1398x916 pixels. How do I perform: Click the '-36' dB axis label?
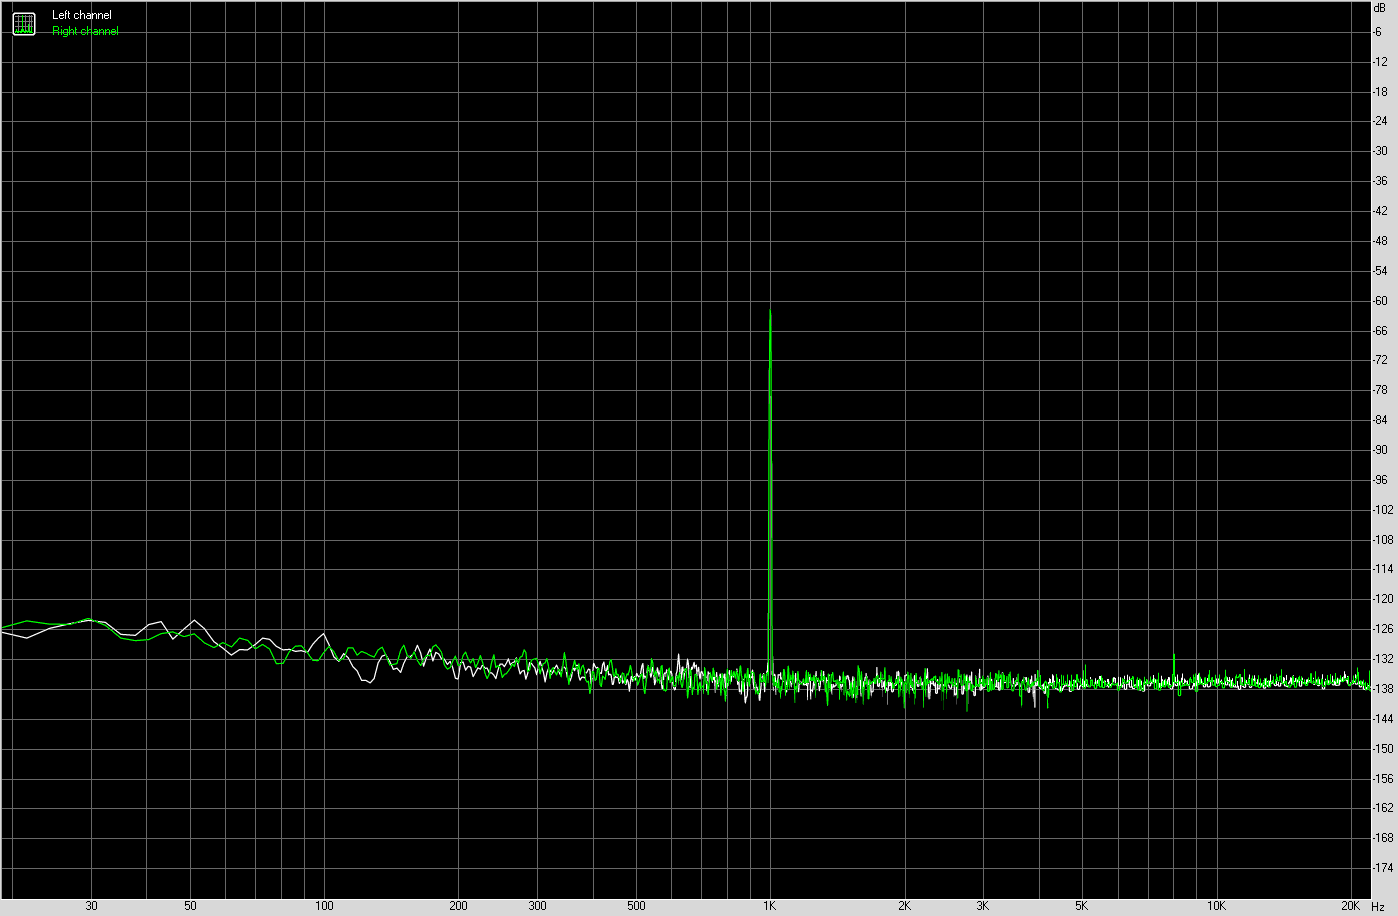click(x=1380, y=181)
